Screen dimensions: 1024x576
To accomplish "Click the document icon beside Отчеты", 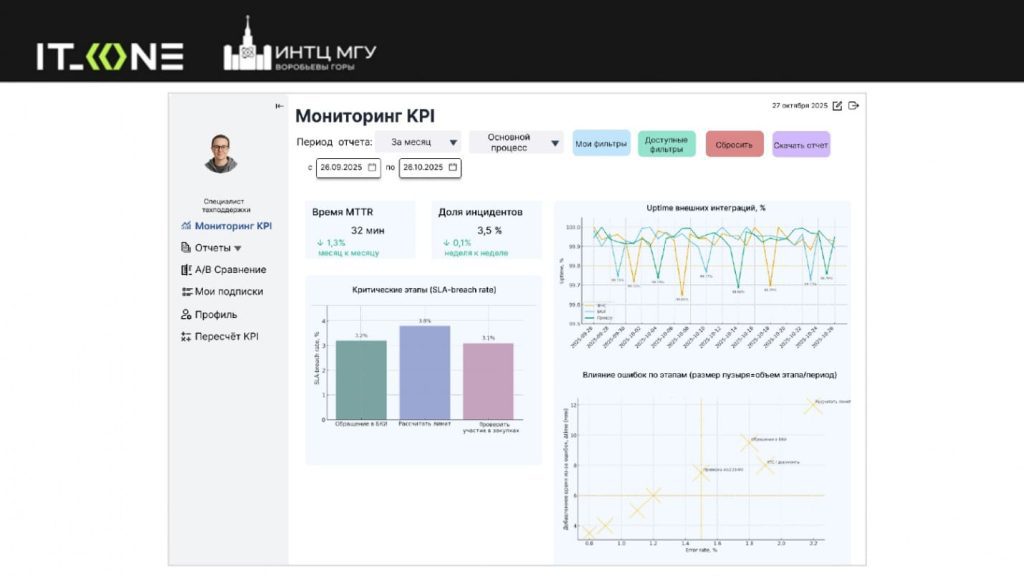I will click(186, 248).
